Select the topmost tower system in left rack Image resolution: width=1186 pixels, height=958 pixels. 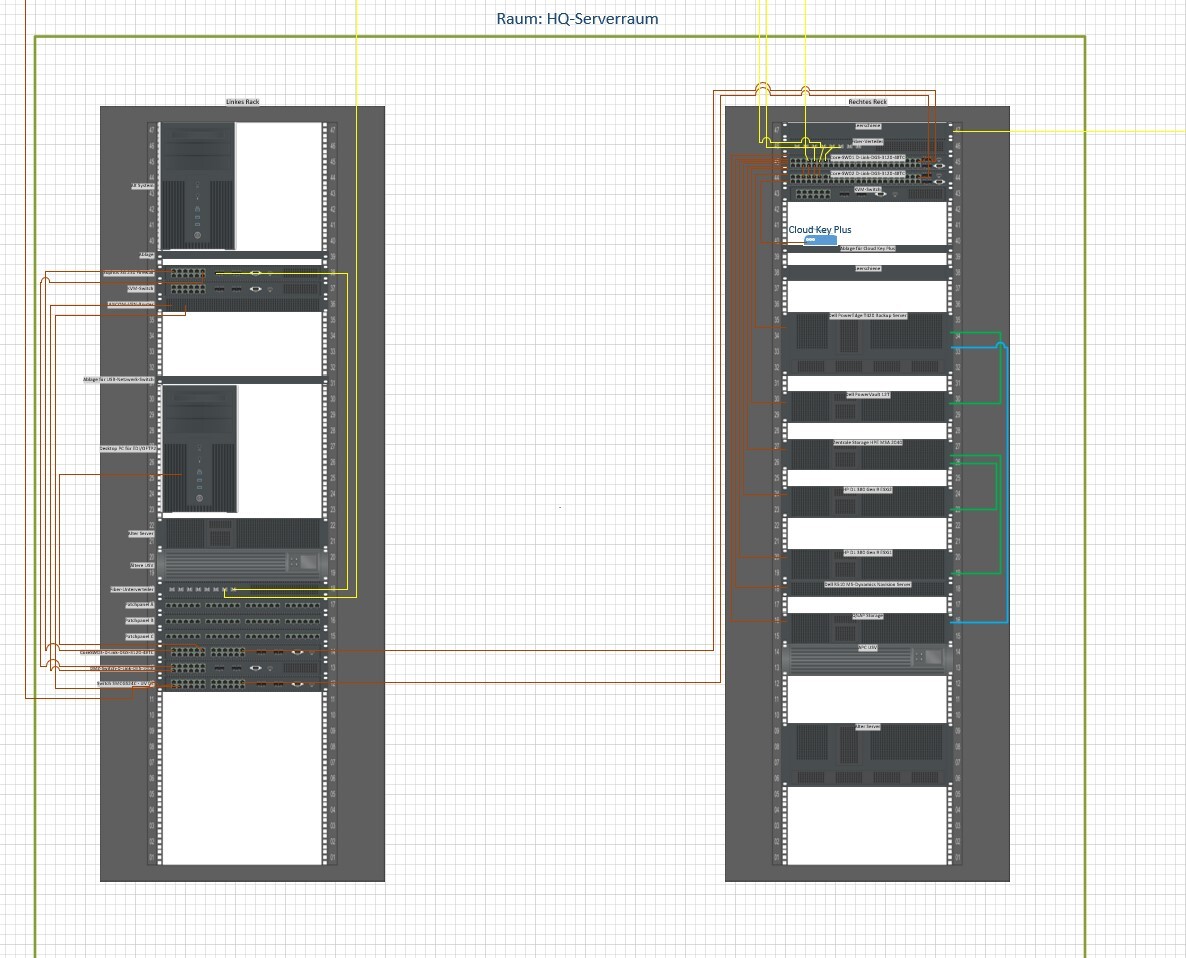click(198, 186)
